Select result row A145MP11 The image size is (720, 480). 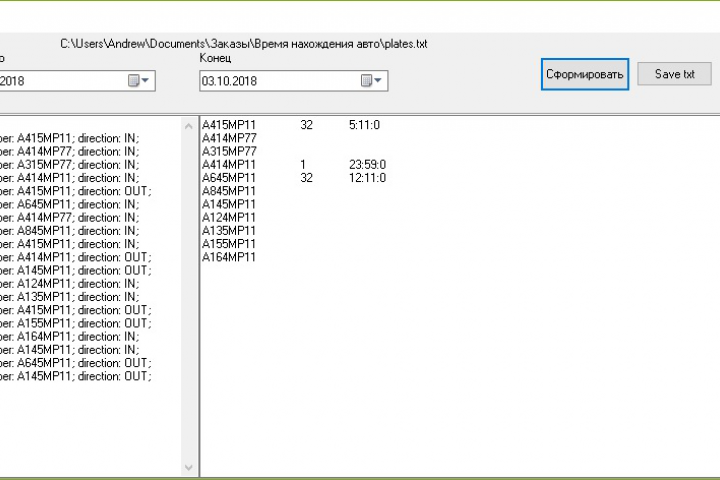(x=229, y=204)
